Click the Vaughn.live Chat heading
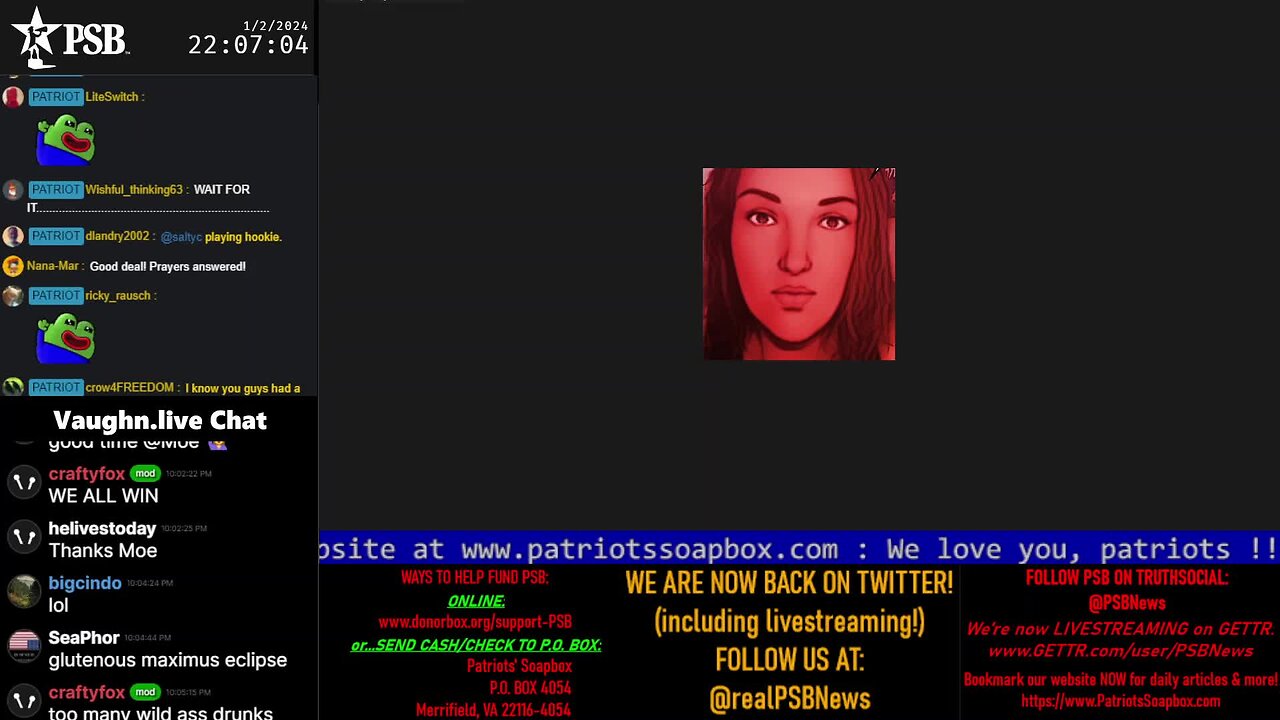The image size is (1280, 720). coord(160,420)
